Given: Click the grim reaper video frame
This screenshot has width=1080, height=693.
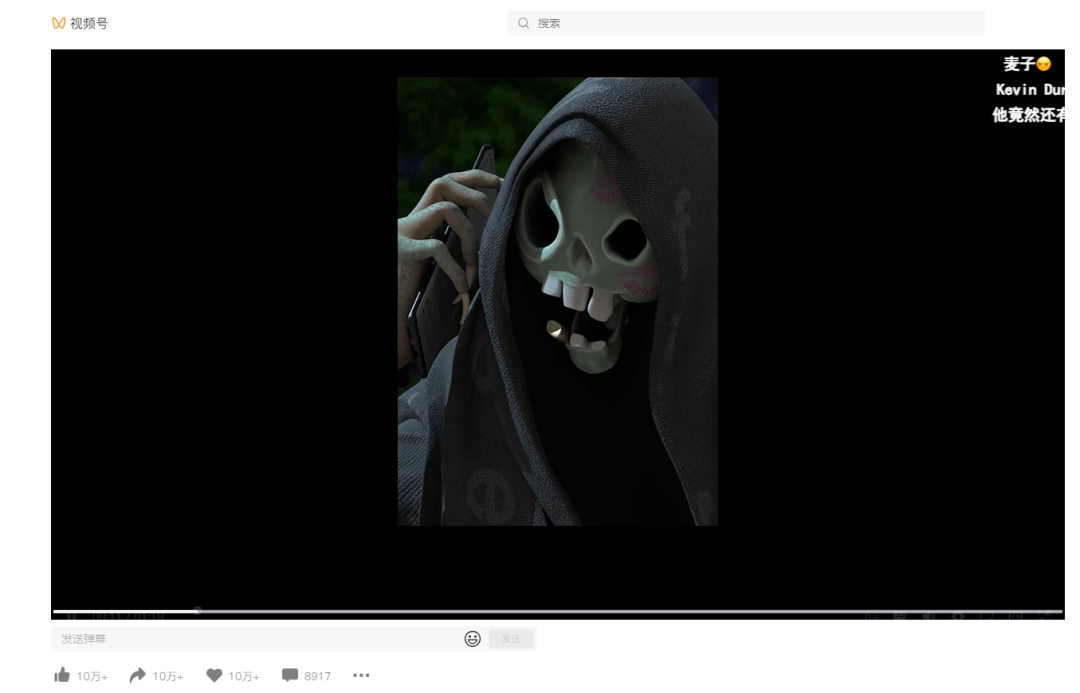Looking at the screenshot, I should click(557, 300).
